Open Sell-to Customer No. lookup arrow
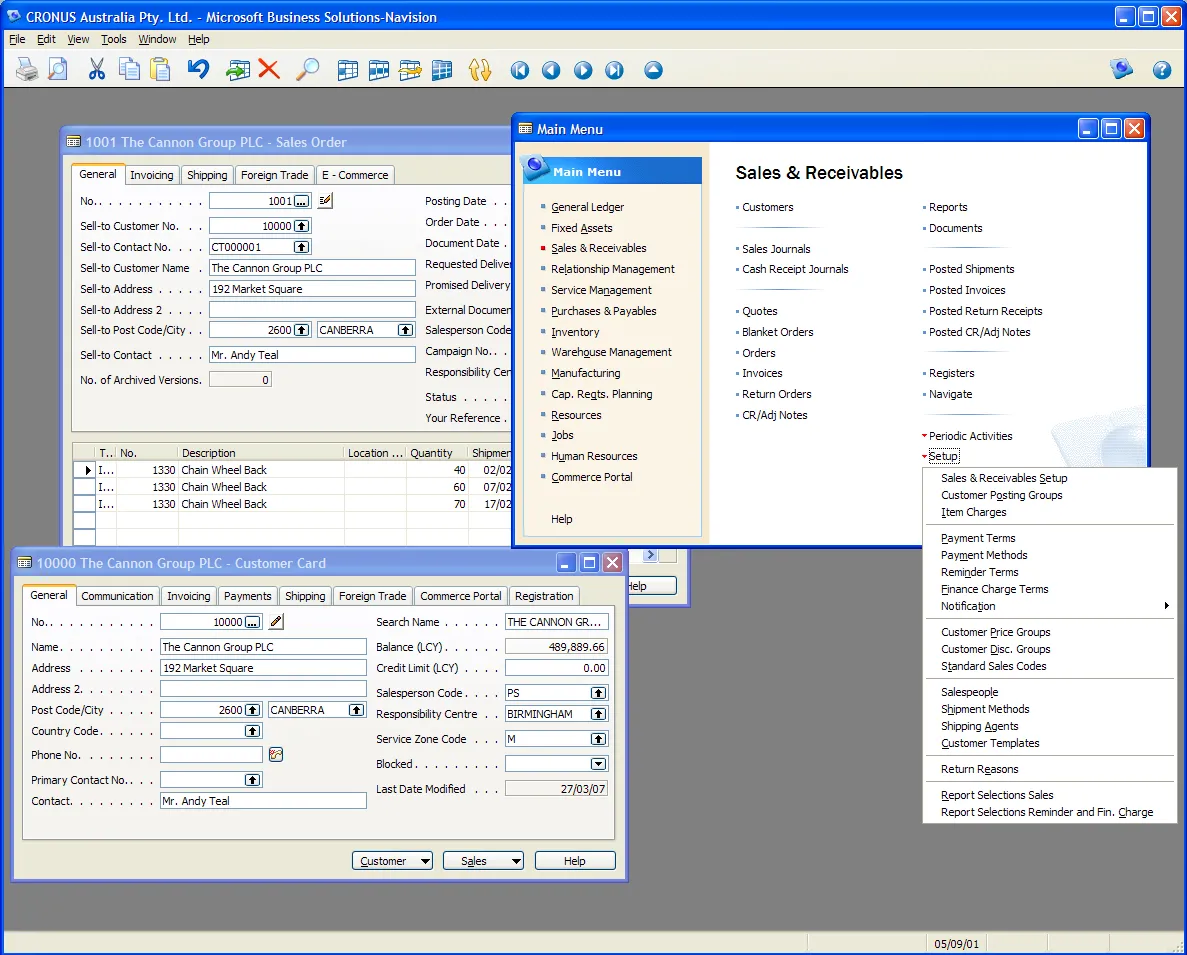The width and height of the screenshot is (1187, 955). [301, 226]
